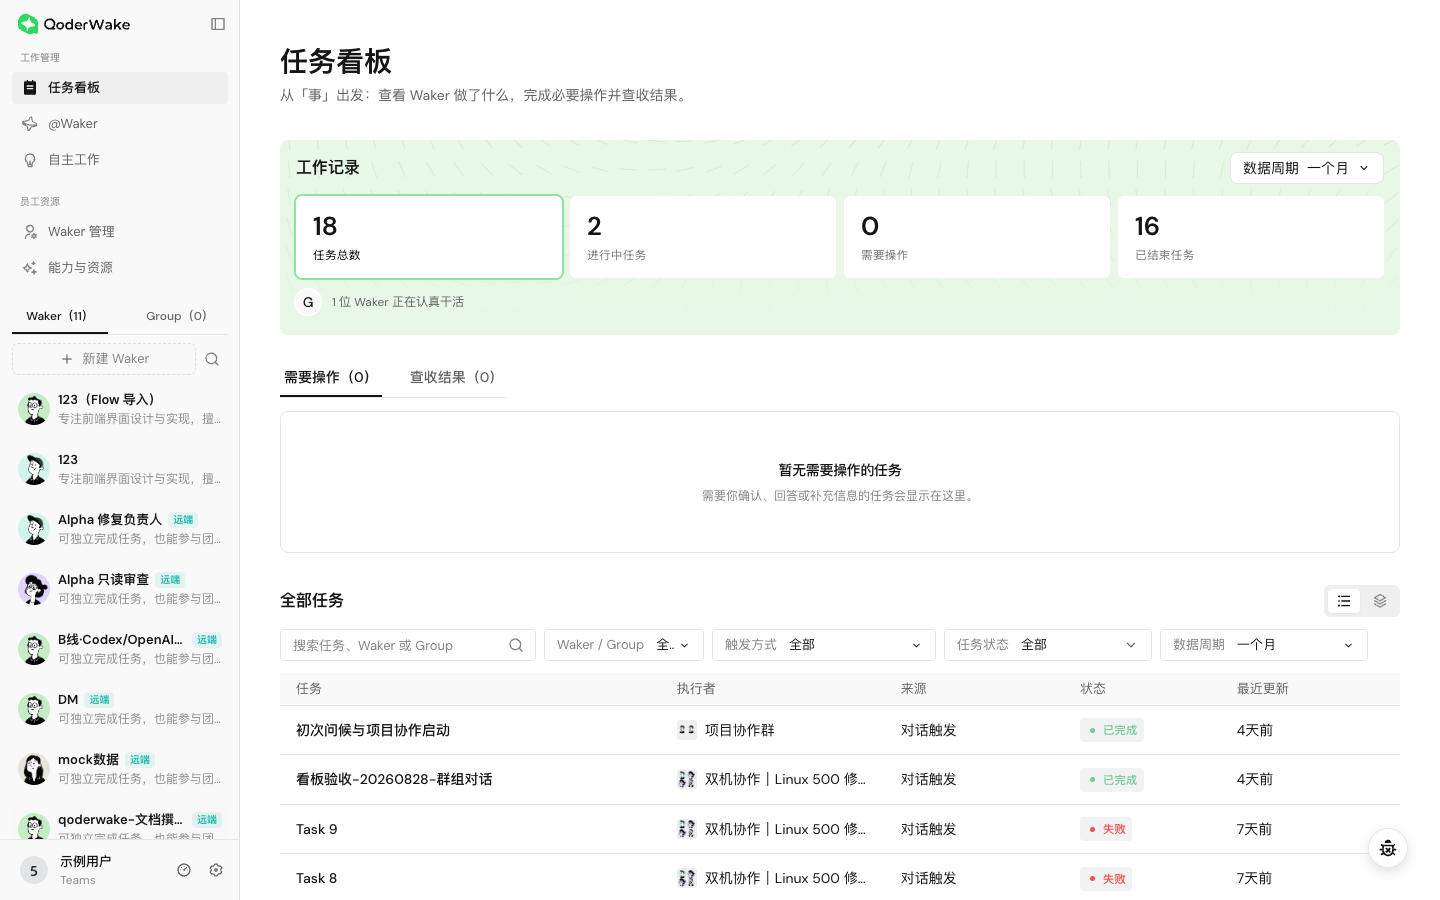The height and width of the screenshot is (900, 1440).
Task: Click the magnifier in the task search box
Action: pos(516,645)
